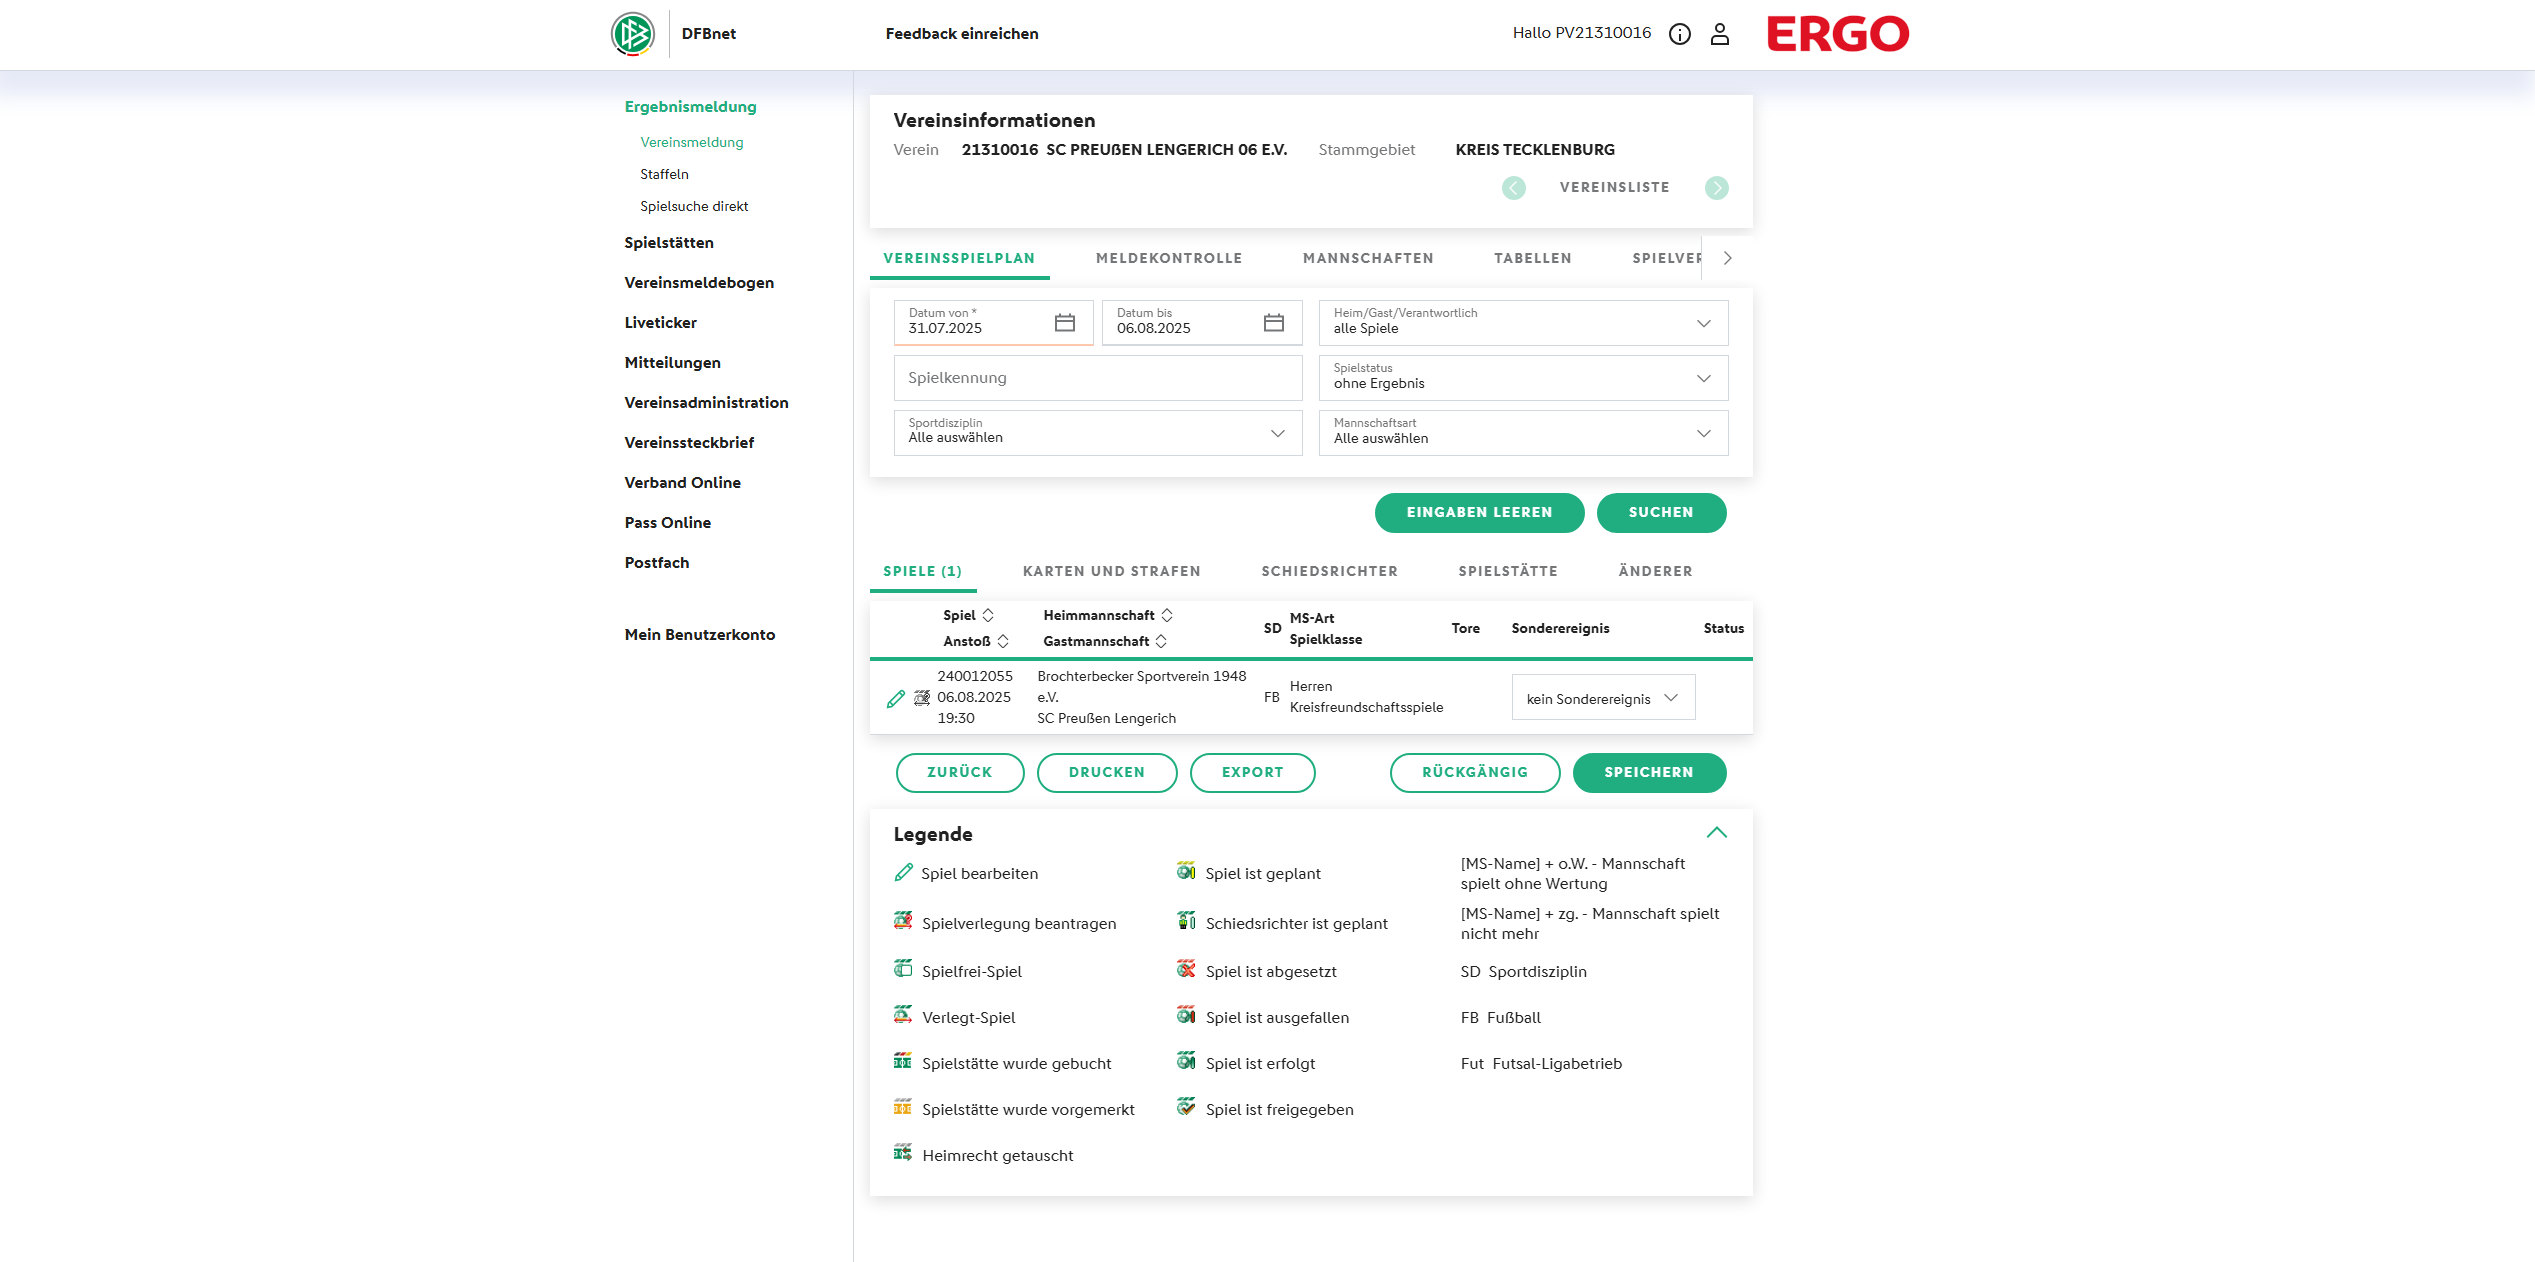2535x1262 pixels.
Task: Open the calendar picker for Datum von
Action: pyautogui.click(x=1064, y=323)
